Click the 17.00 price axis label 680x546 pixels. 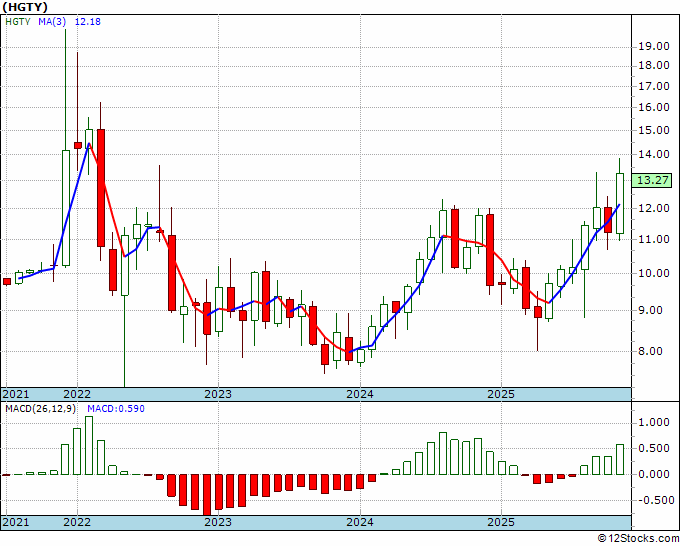coord(654,86)
